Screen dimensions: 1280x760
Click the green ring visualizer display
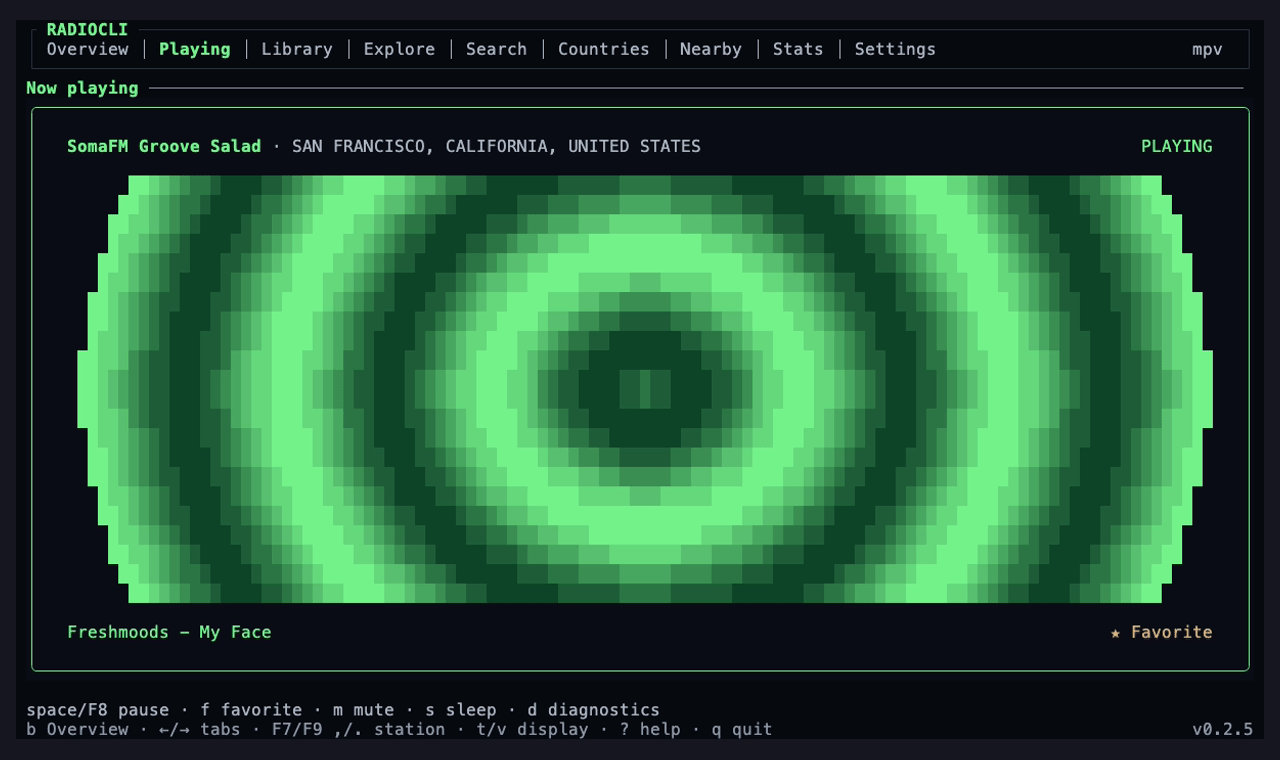pos(644,389)
